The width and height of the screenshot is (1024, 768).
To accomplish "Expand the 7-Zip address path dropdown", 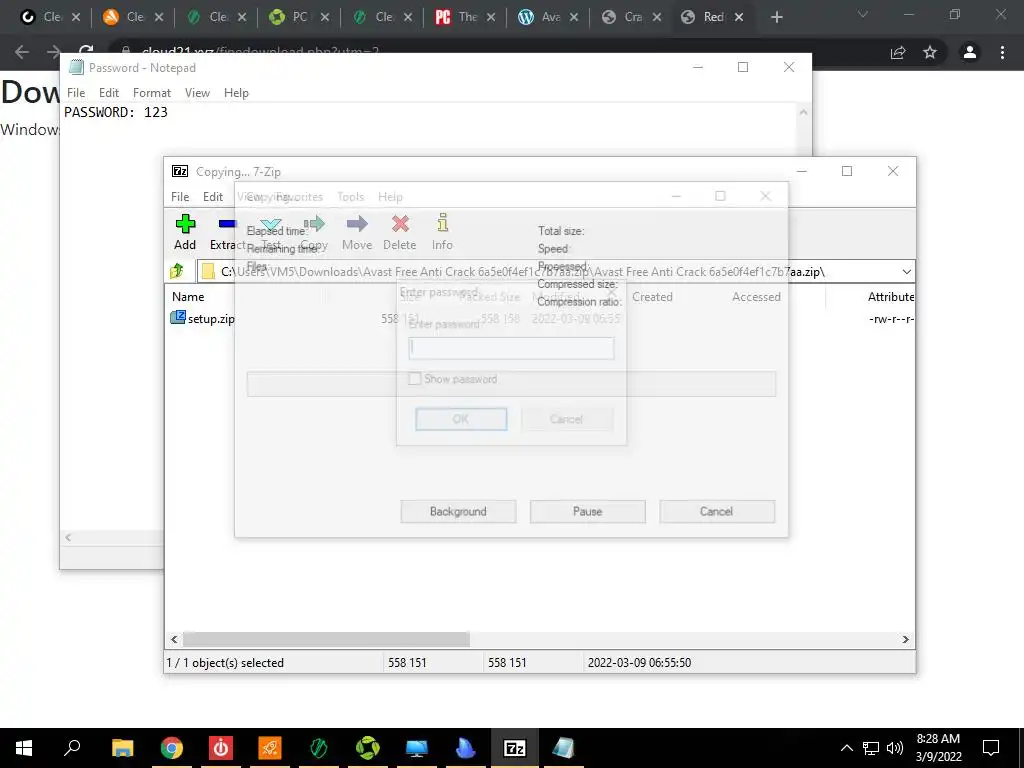I will coord(906,272).
